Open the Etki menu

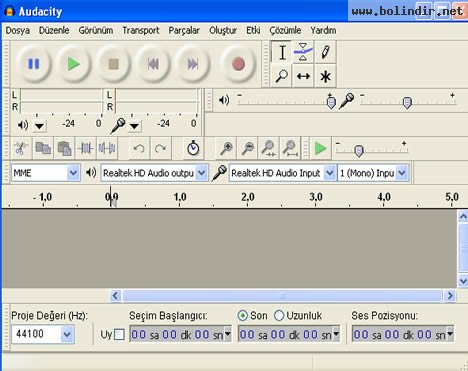(253, 30)
